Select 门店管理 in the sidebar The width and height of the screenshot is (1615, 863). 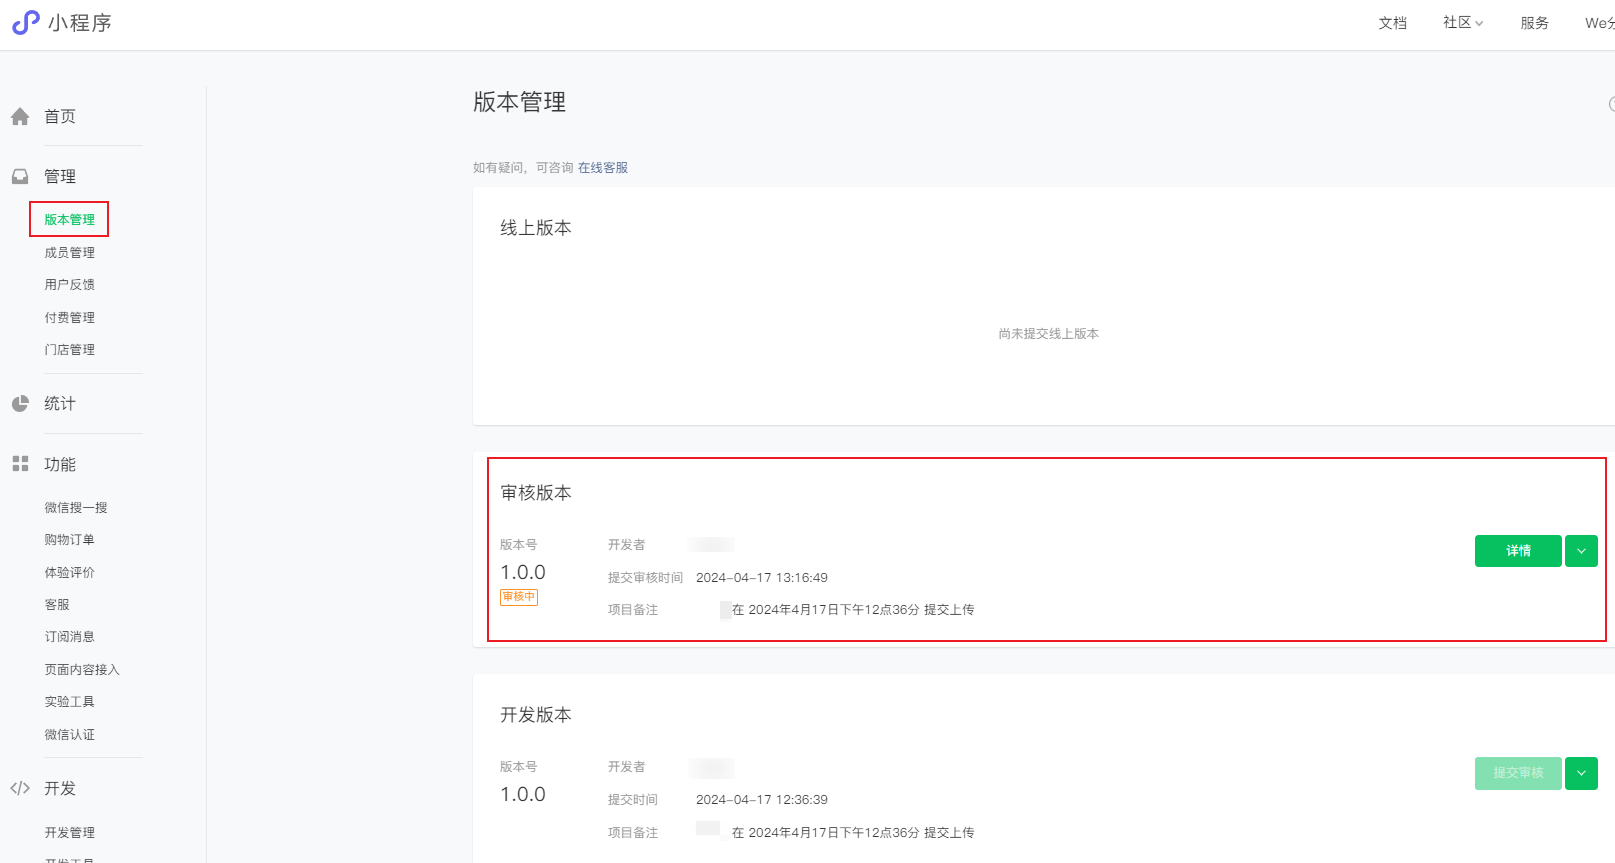tap(69, 350)
